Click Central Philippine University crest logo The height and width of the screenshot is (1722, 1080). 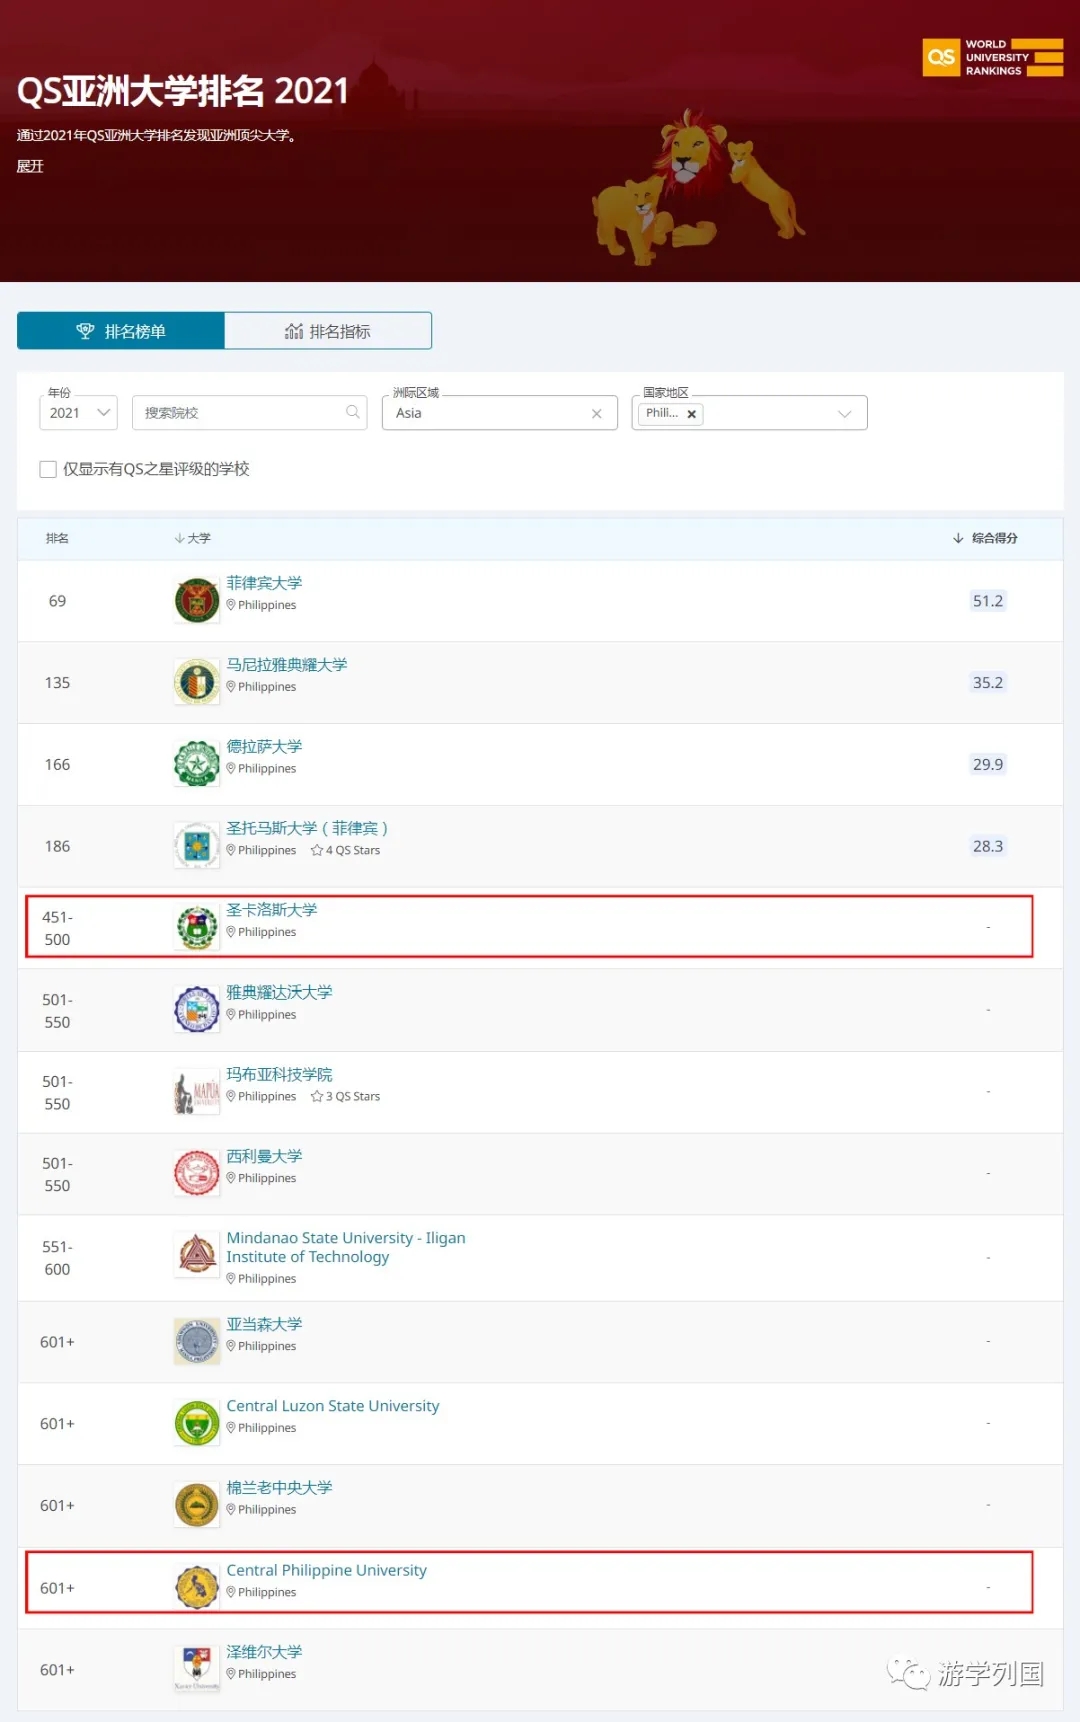197,1588
